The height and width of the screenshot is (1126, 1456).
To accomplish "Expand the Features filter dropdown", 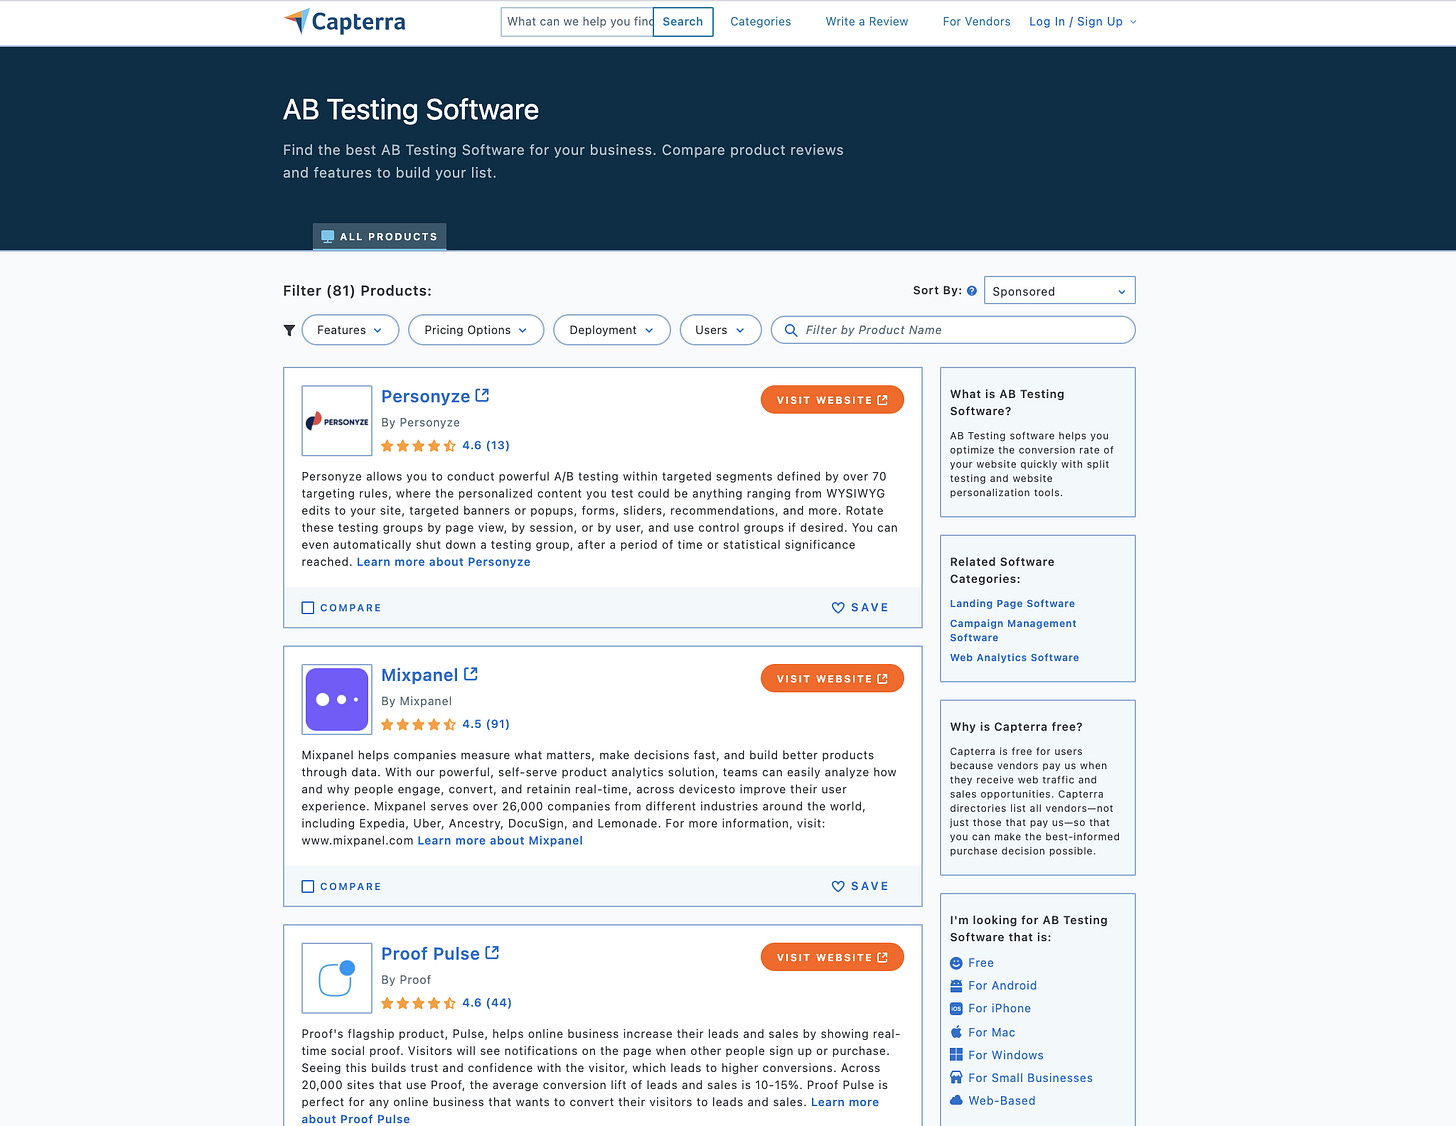I will pyautogui.click(x=350, y=330).
